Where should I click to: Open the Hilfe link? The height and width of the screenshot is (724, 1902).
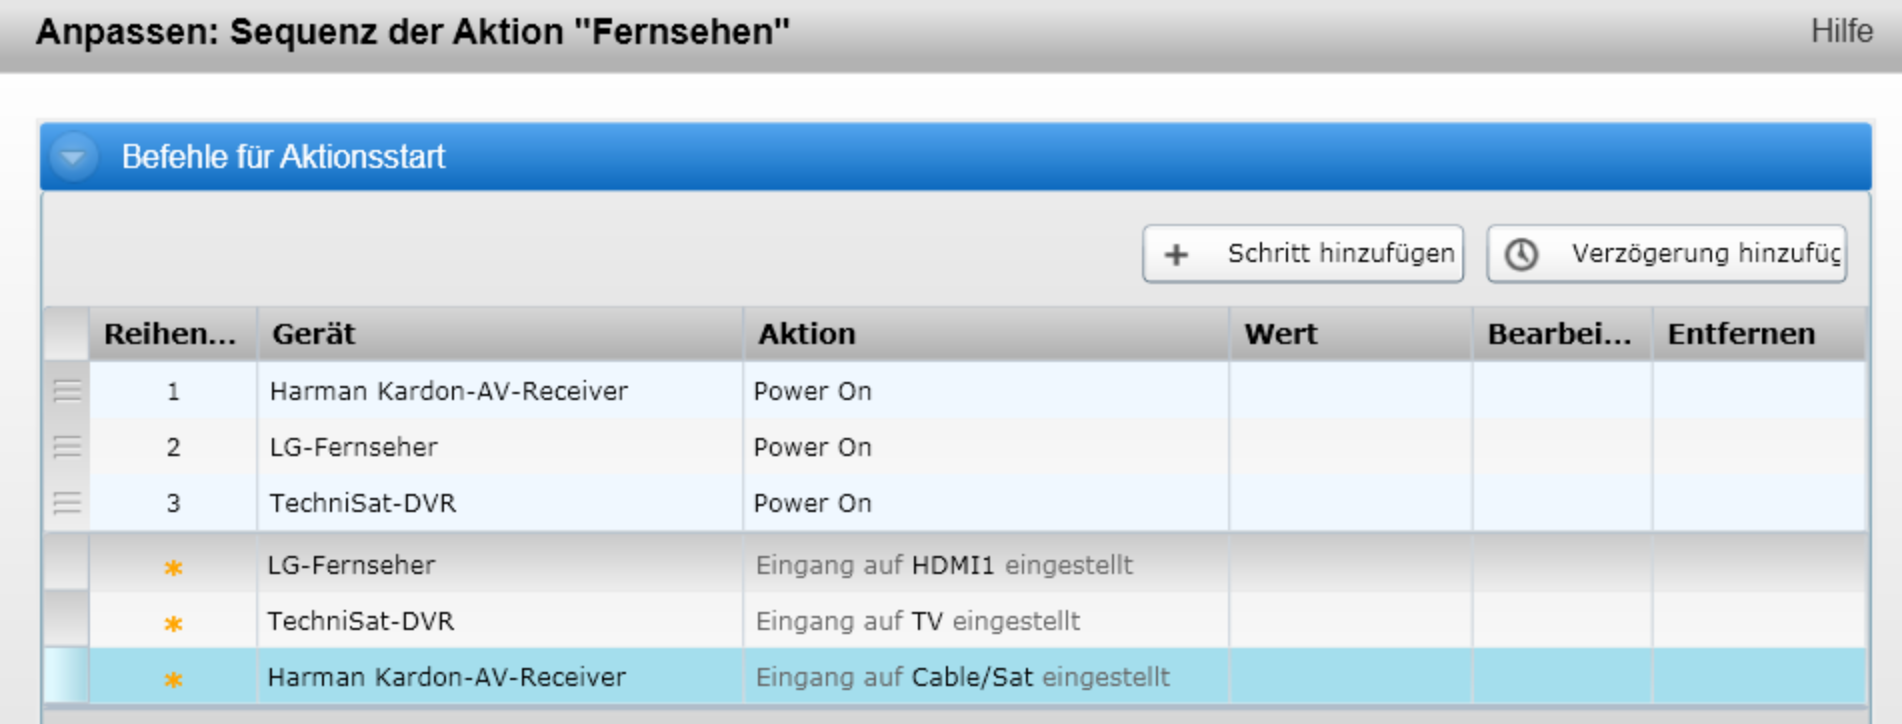[x=1841, y=31]
